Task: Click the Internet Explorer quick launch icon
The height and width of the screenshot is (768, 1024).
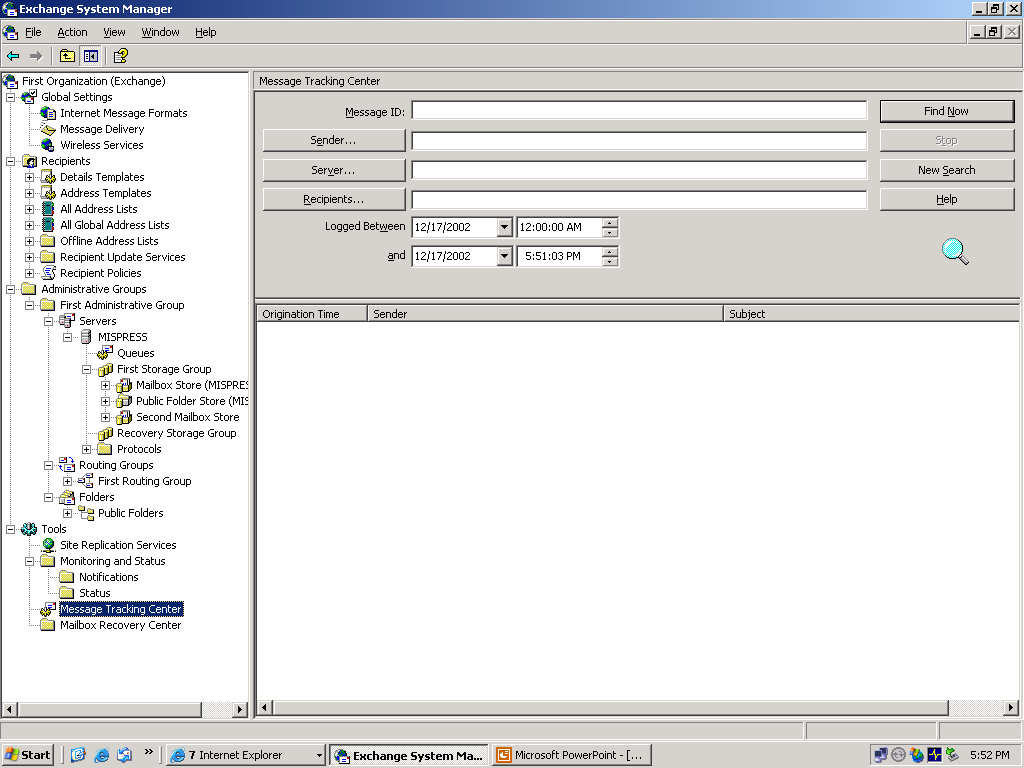Action: [x=101, y=755]
